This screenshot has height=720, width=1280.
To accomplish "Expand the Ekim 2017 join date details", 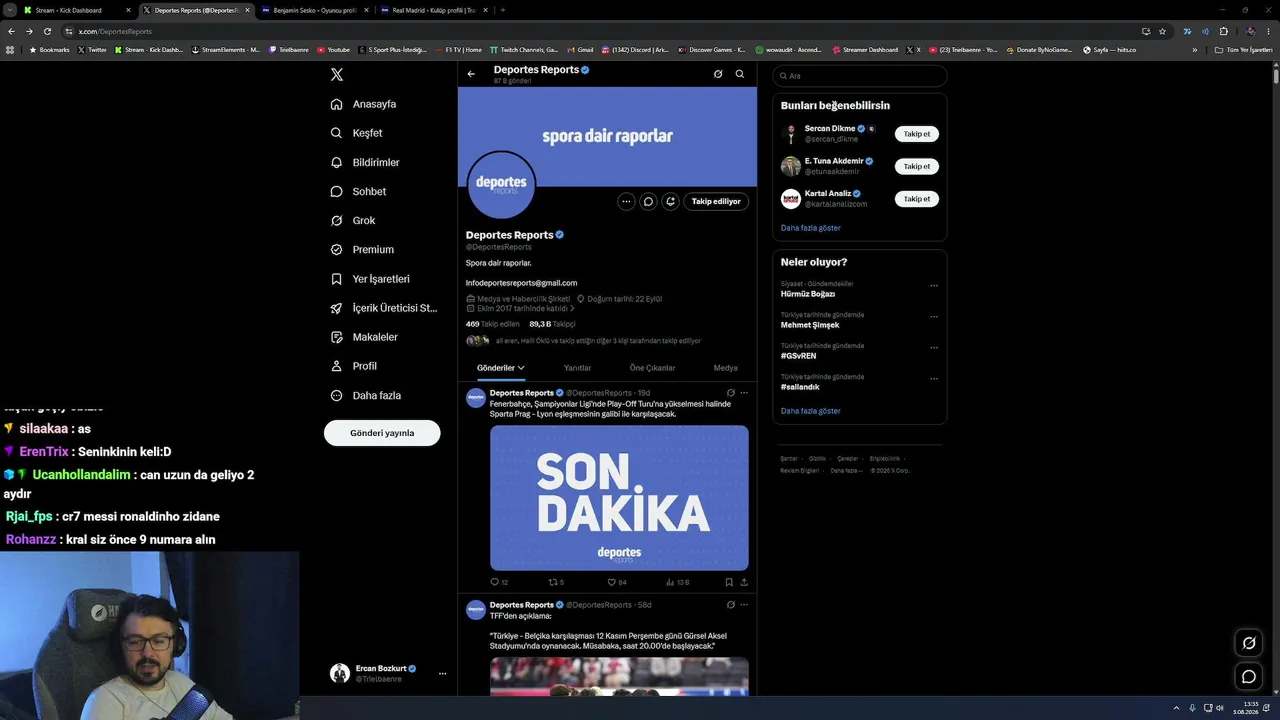I will [x=520, y=309].
